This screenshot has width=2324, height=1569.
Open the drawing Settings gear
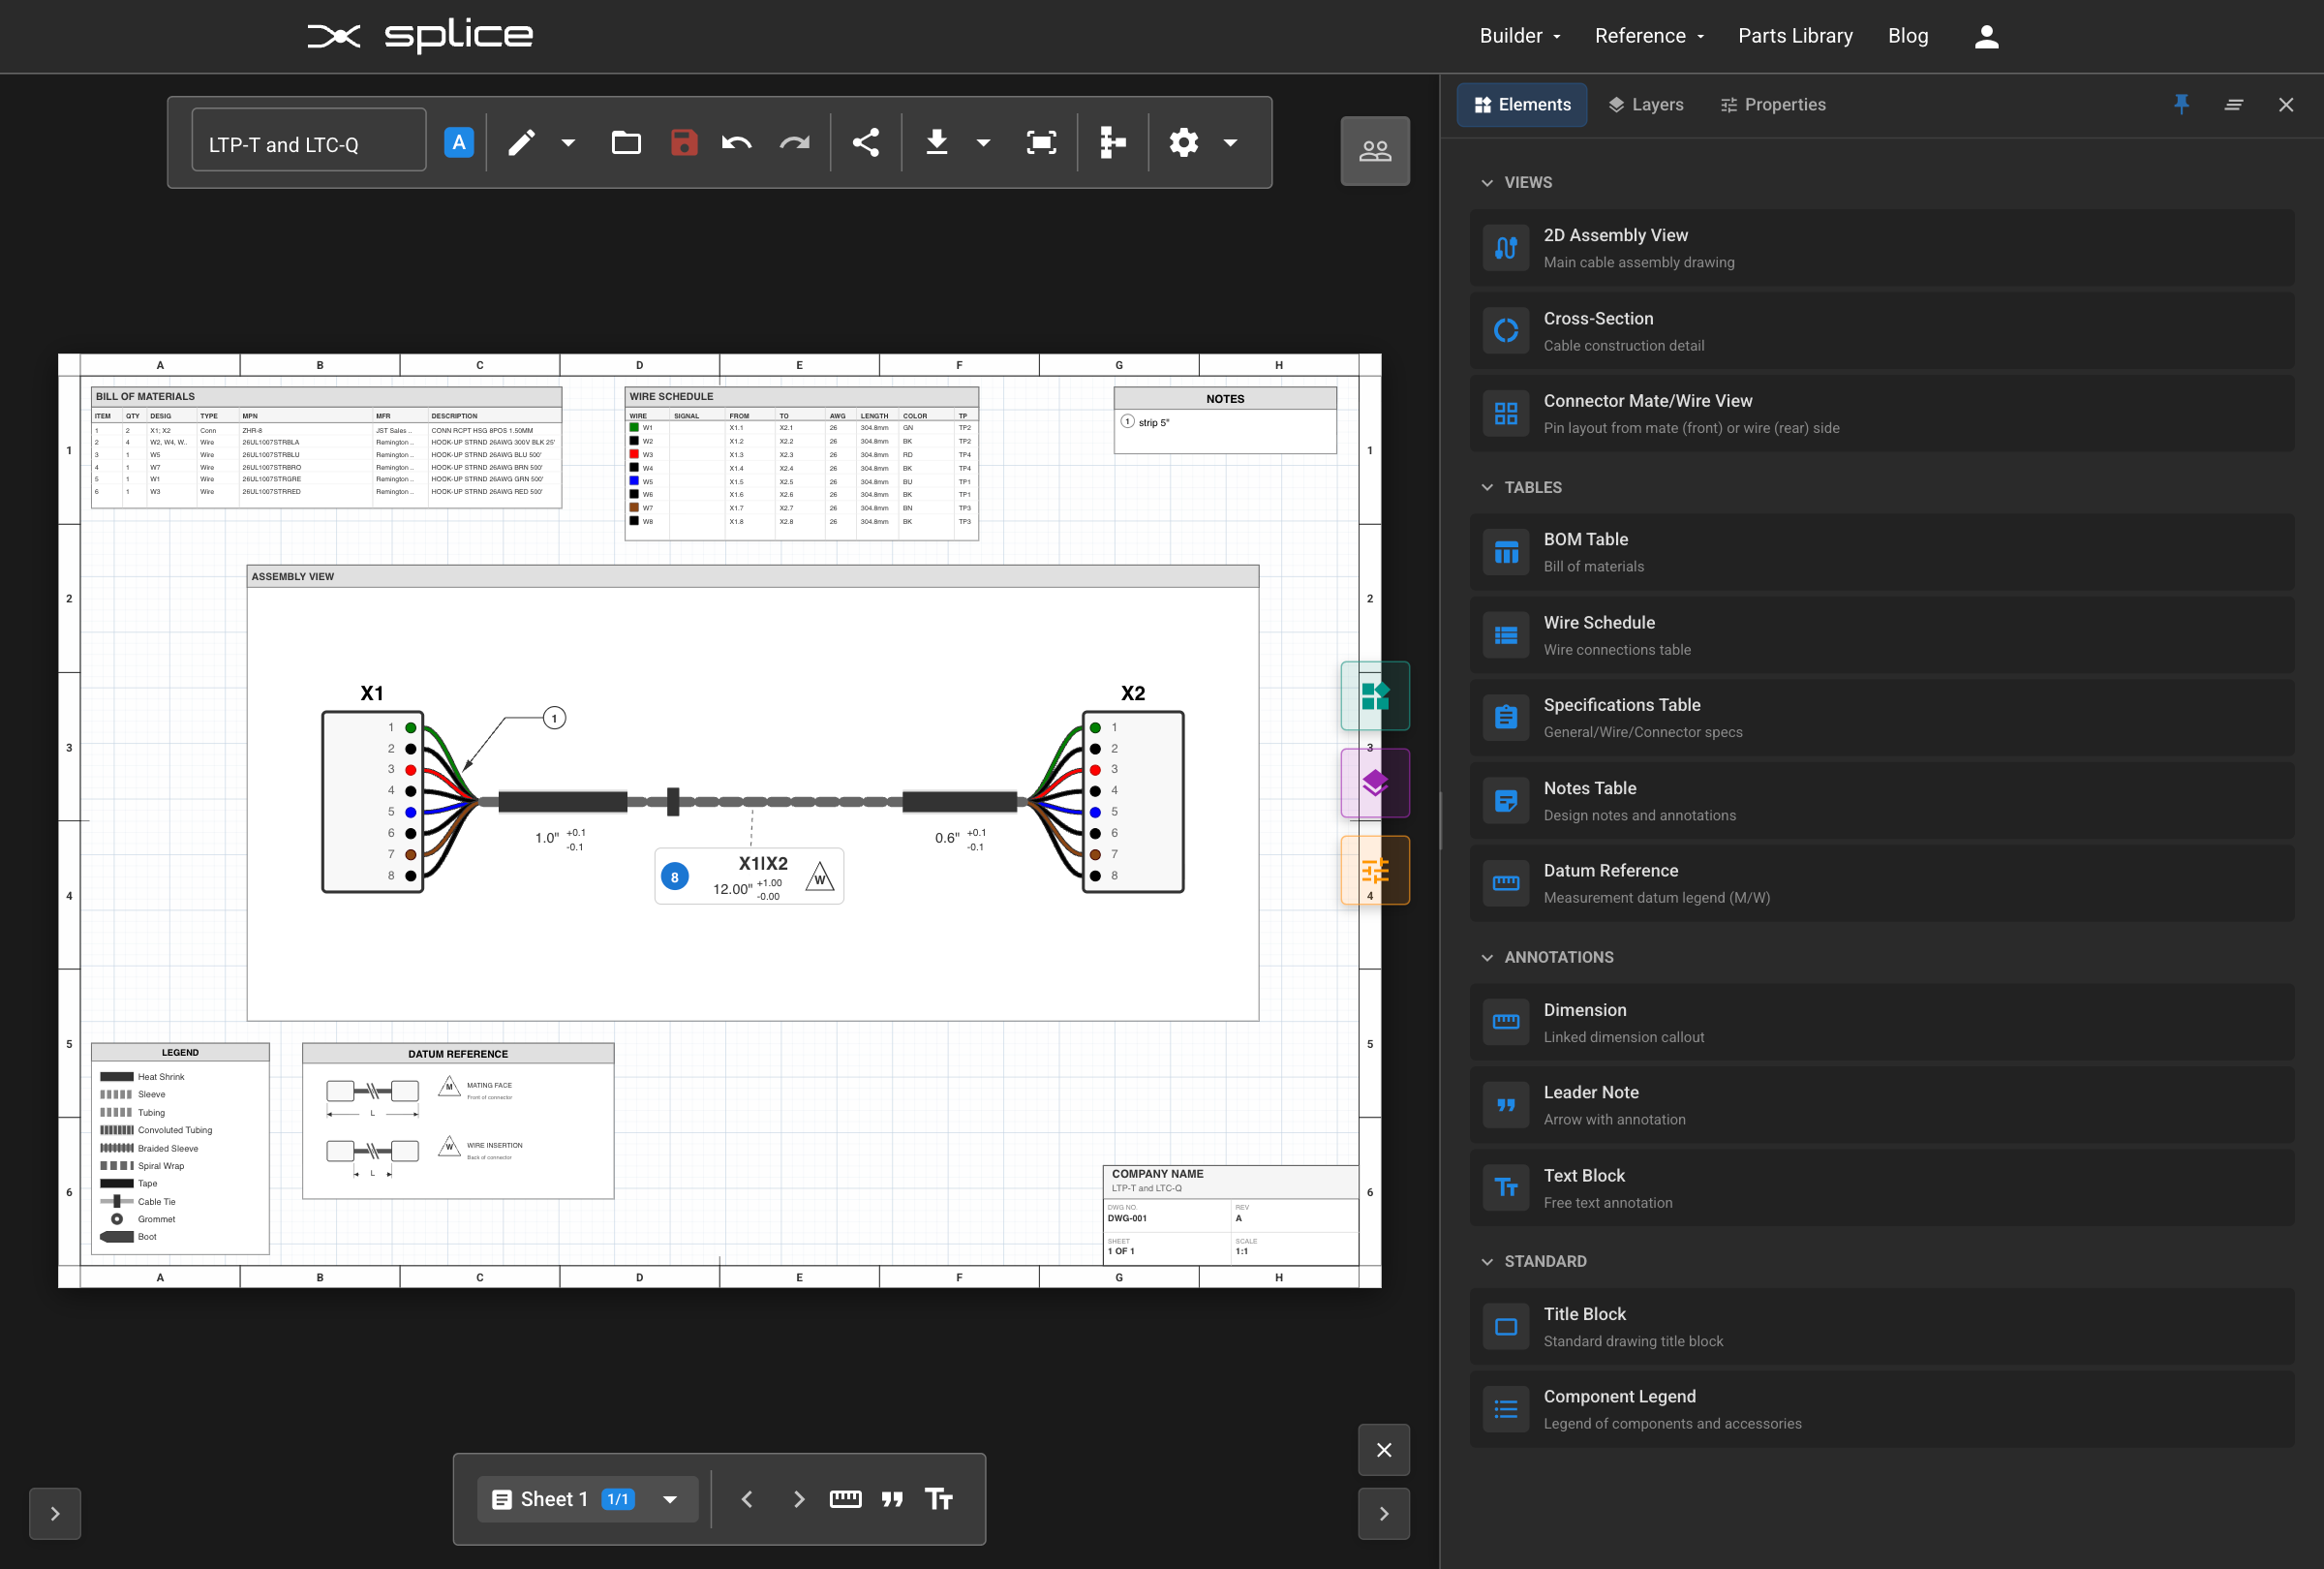(1183, 142)
